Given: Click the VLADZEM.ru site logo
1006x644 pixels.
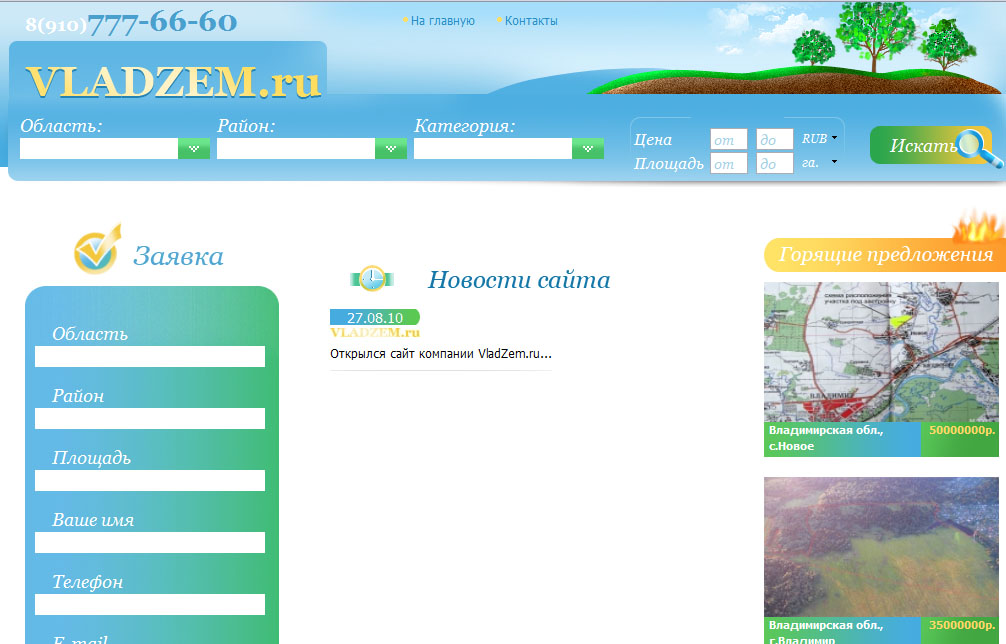Looking at the screenshot, I should click(x=172, y=82).
